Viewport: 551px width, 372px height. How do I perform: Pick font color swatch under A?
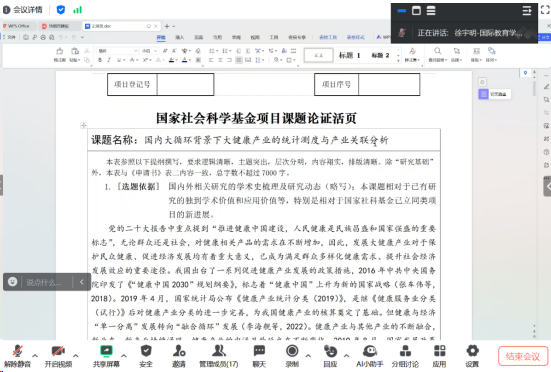[184, 60]
